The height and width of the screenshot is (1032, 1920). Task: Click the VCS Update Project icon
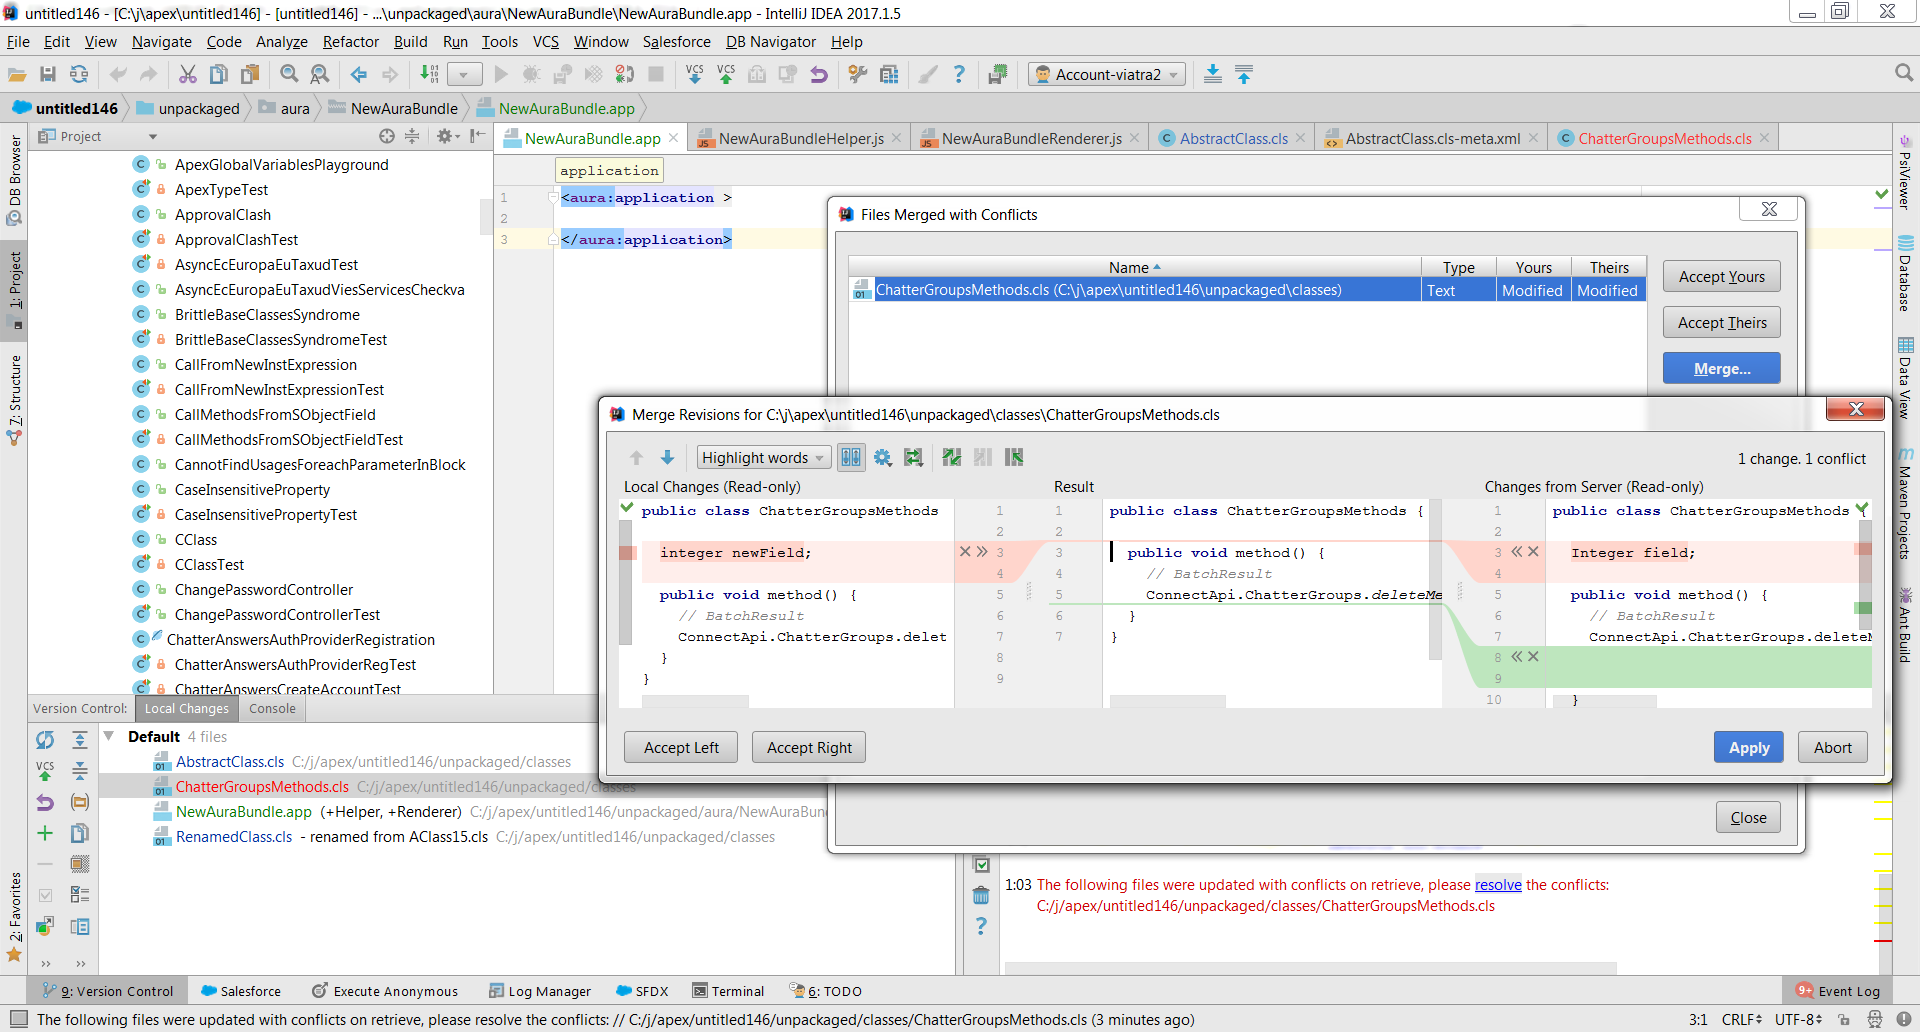[695, 74]
